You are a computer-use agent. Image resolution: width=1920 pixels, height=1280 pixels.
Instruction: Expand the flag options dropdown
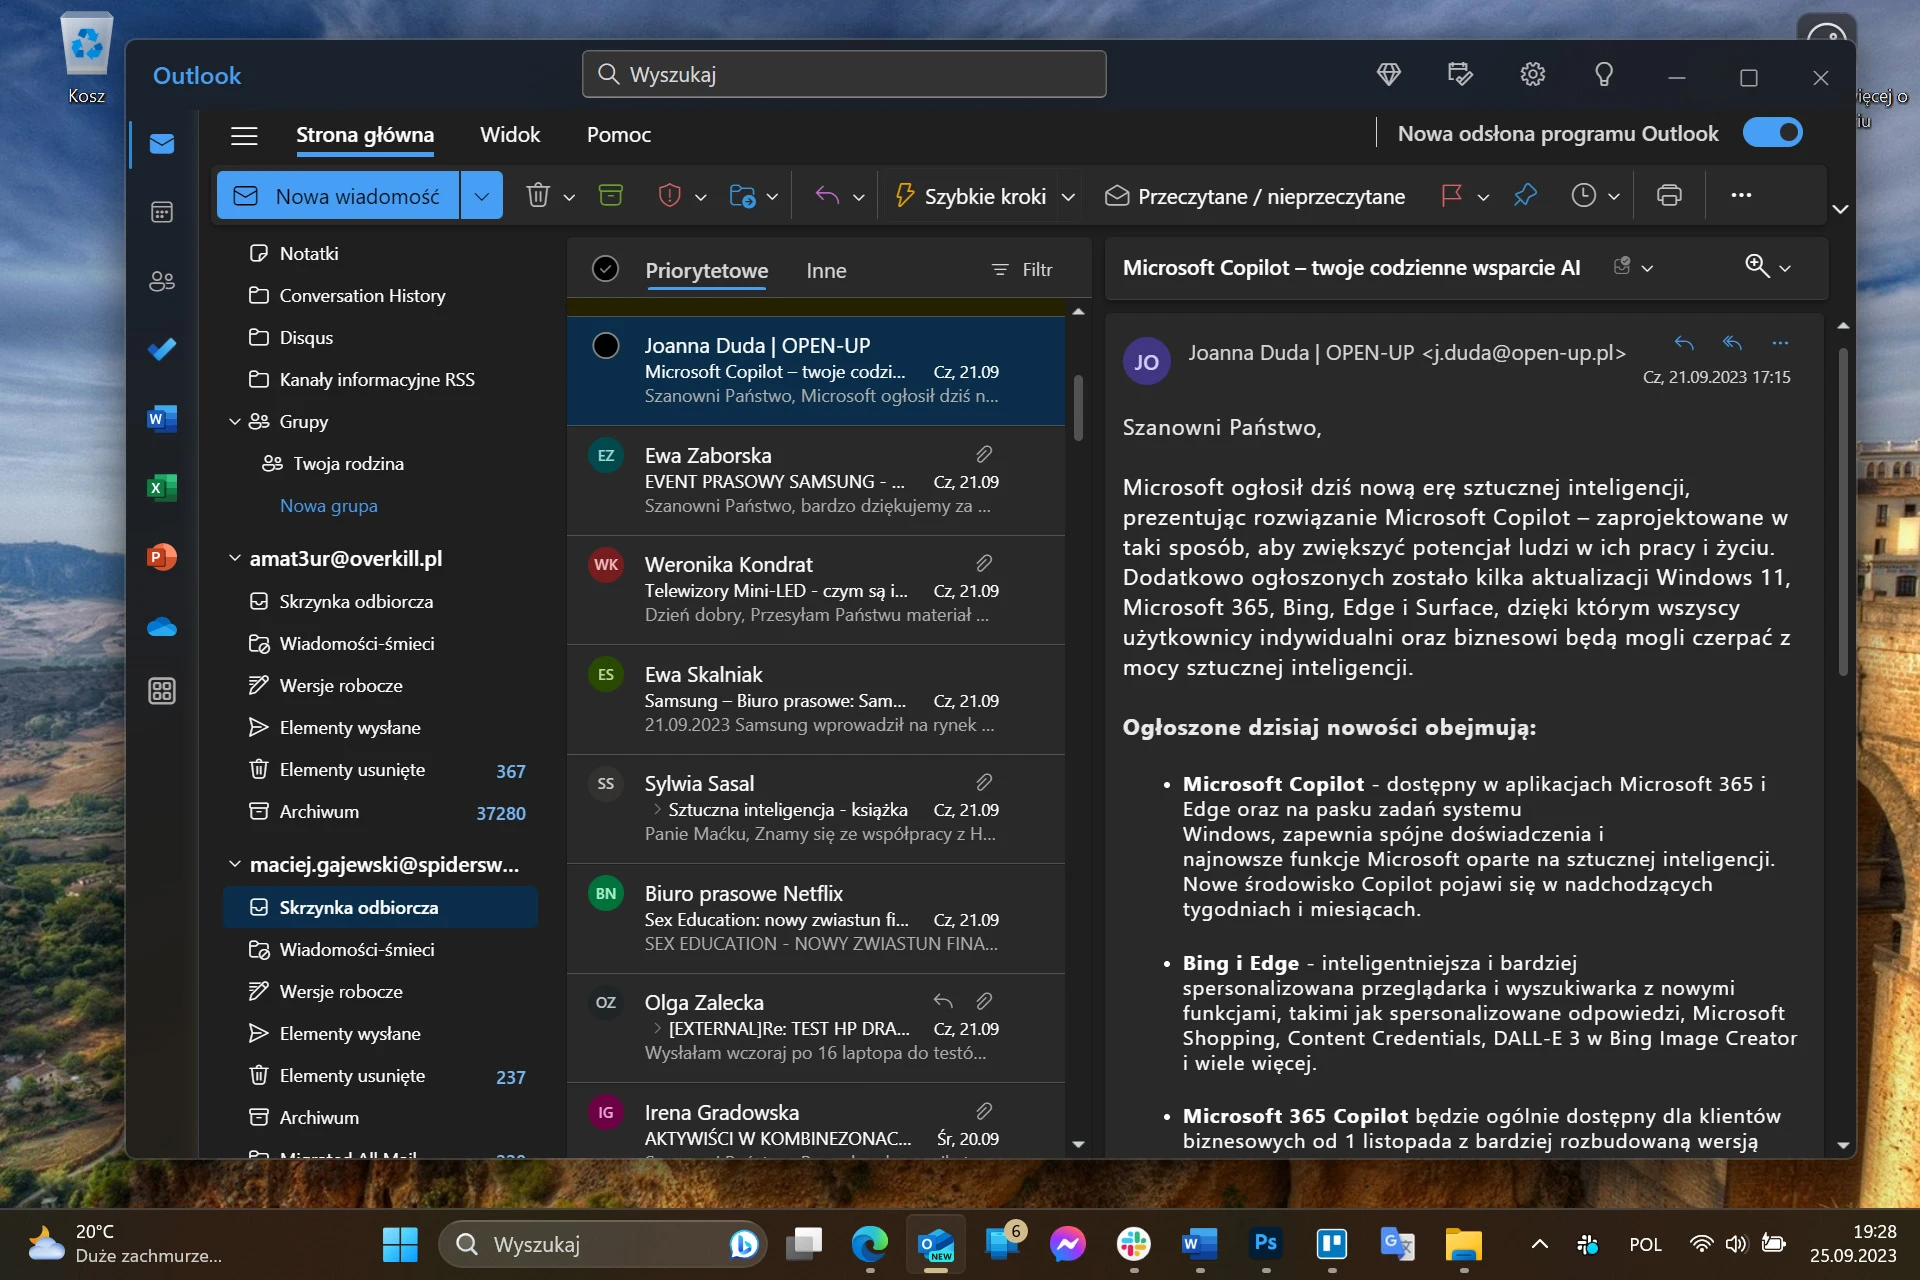pos(1483,197)
